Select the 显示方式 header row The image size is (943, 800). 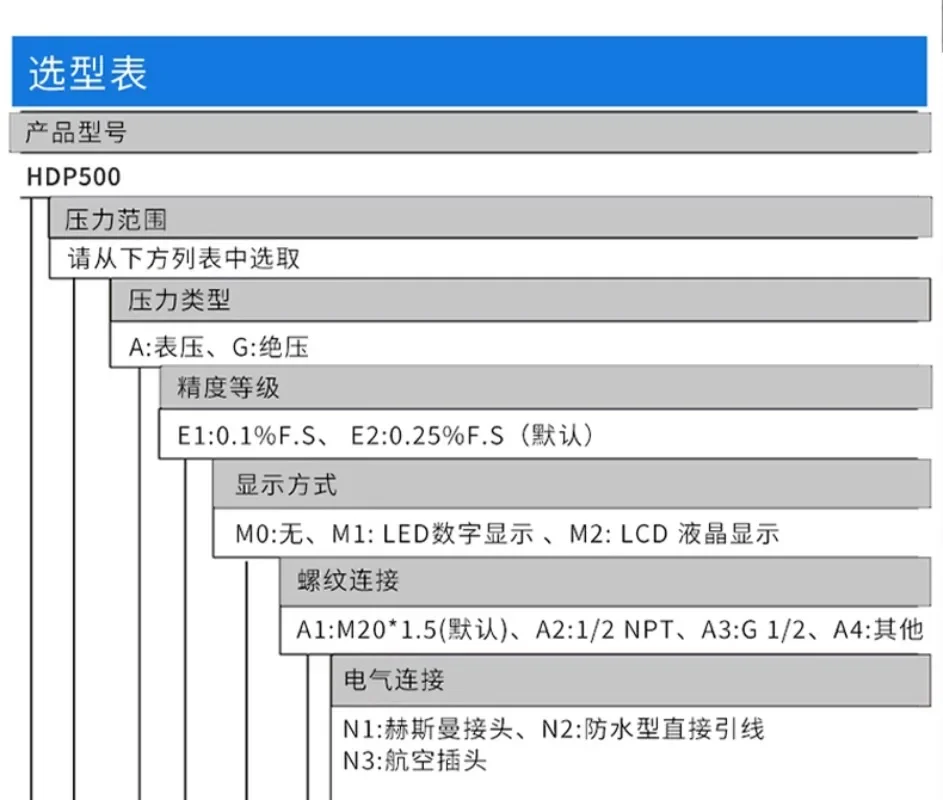coord(571,484)
